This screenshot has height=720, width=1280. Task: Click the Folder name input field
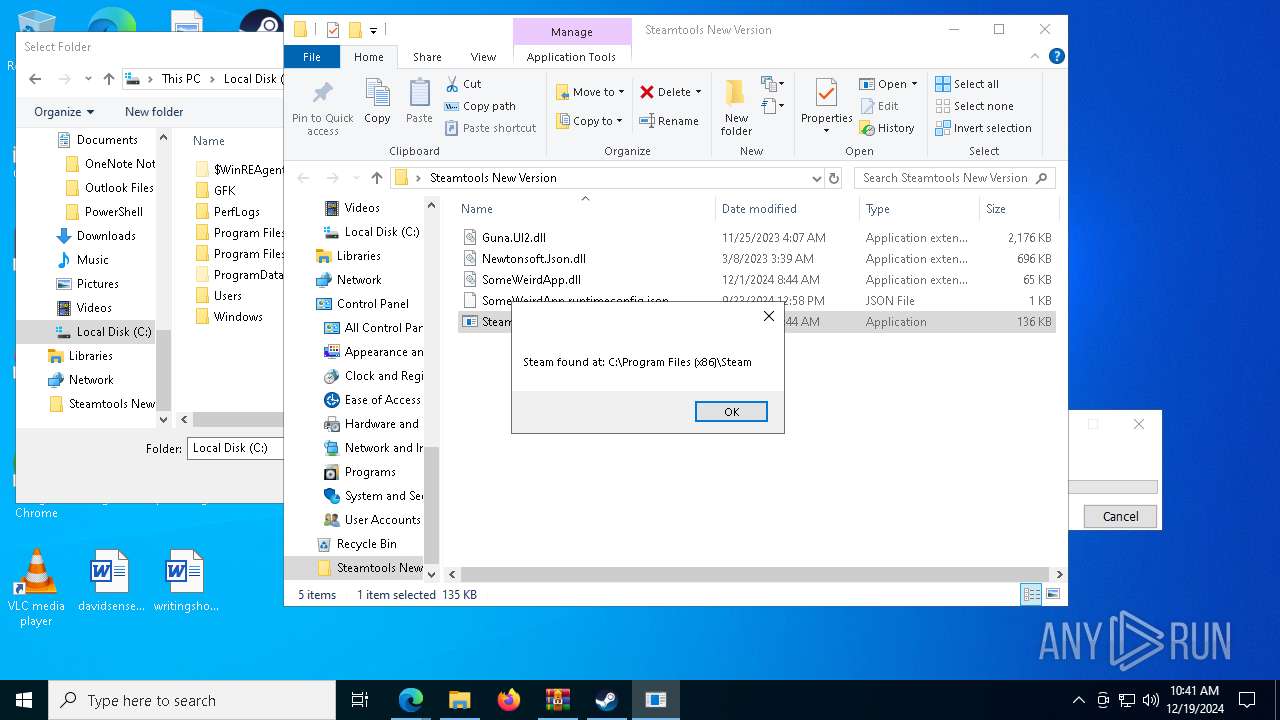click(x=236, y=448)
